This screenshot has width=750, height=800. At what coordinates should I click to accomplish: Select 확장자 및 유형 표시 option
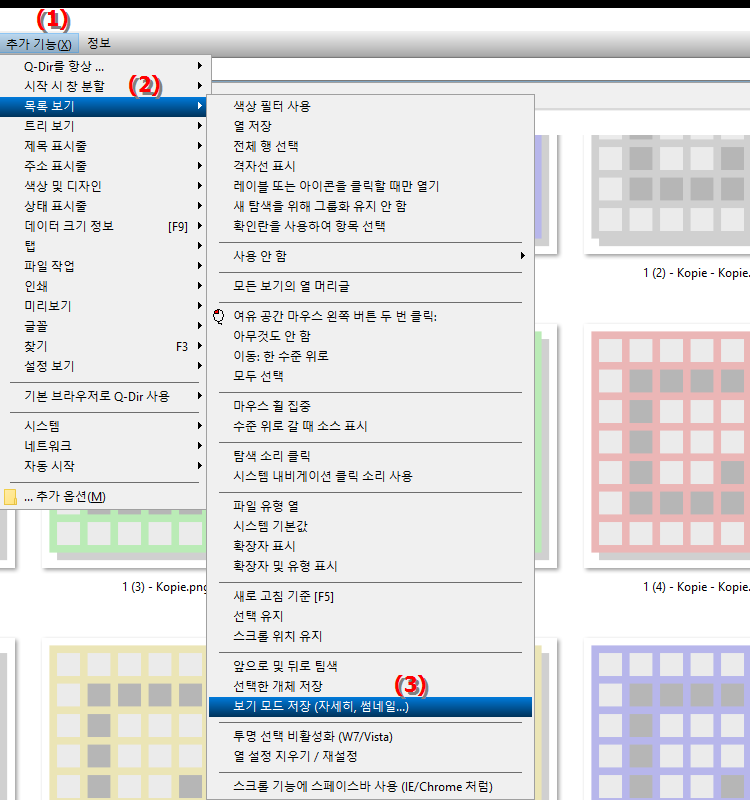pyautogui.click(x=370, y=566)
